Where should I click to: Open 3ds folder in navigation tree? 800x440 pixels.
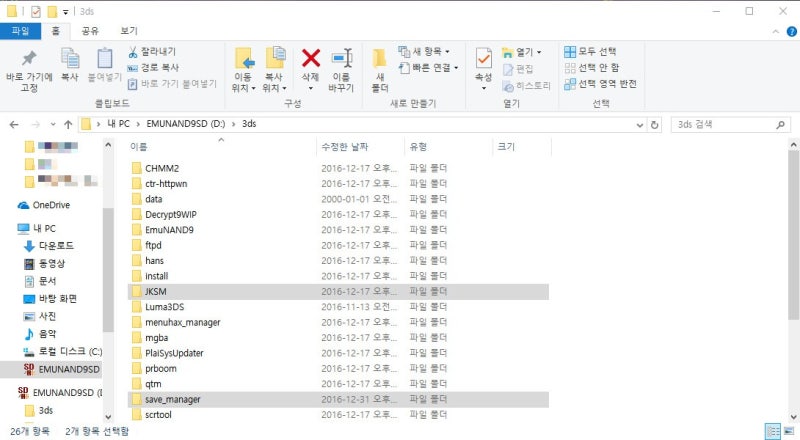coord(39,410)
